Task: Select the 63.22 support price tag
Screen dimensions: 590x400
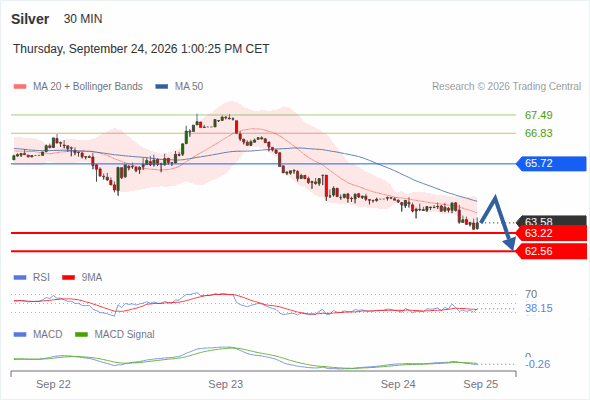Action: 551,233
